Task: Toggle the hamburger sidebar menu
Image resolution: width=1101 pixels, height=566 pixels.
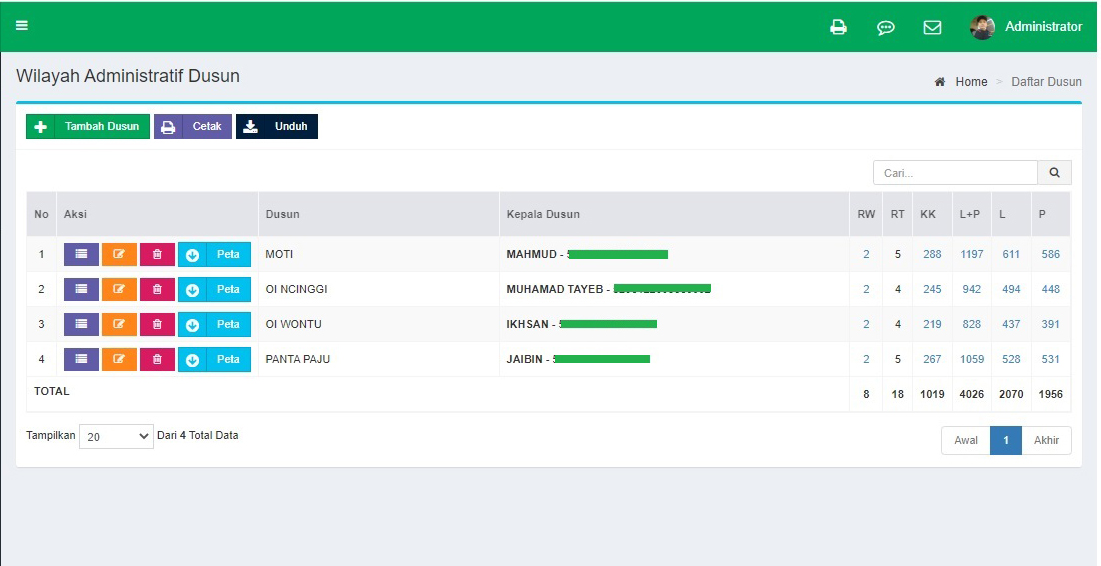Action: pos(21,26)
